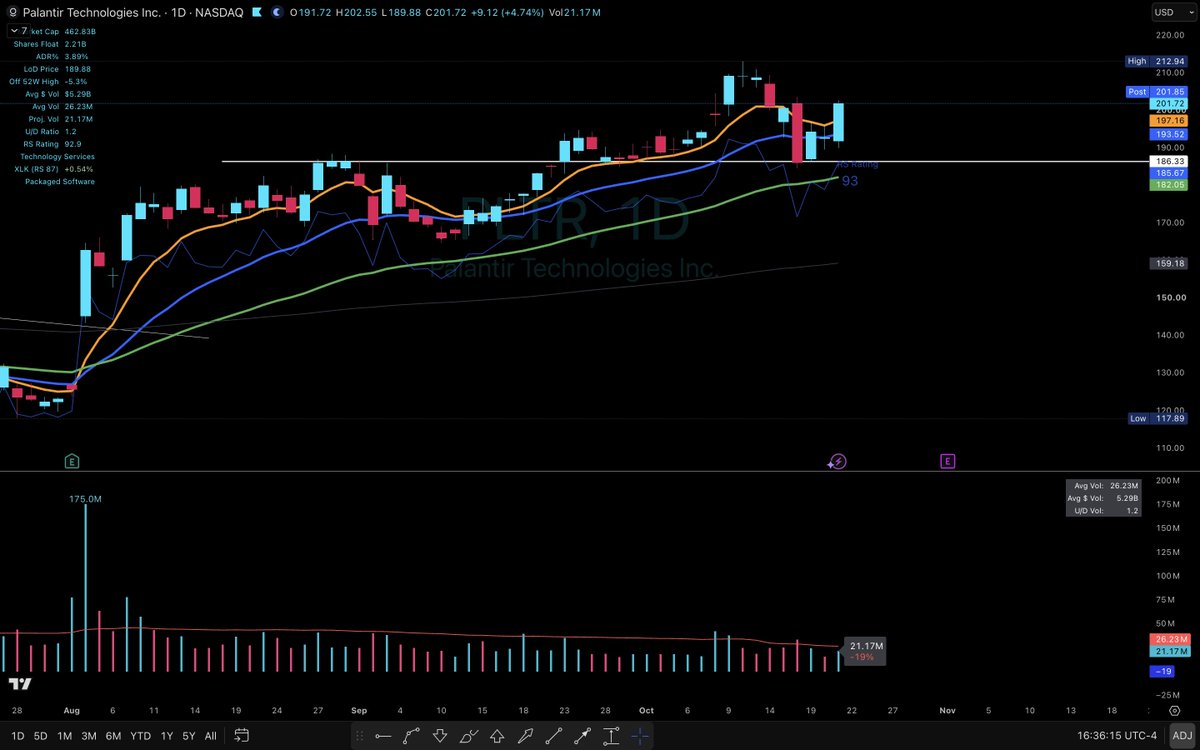Image resolution: width=1200 pixels, height=750 pixels.
Task: Open chart settings gear on time axis
Action: click(x=1174, y=710)
